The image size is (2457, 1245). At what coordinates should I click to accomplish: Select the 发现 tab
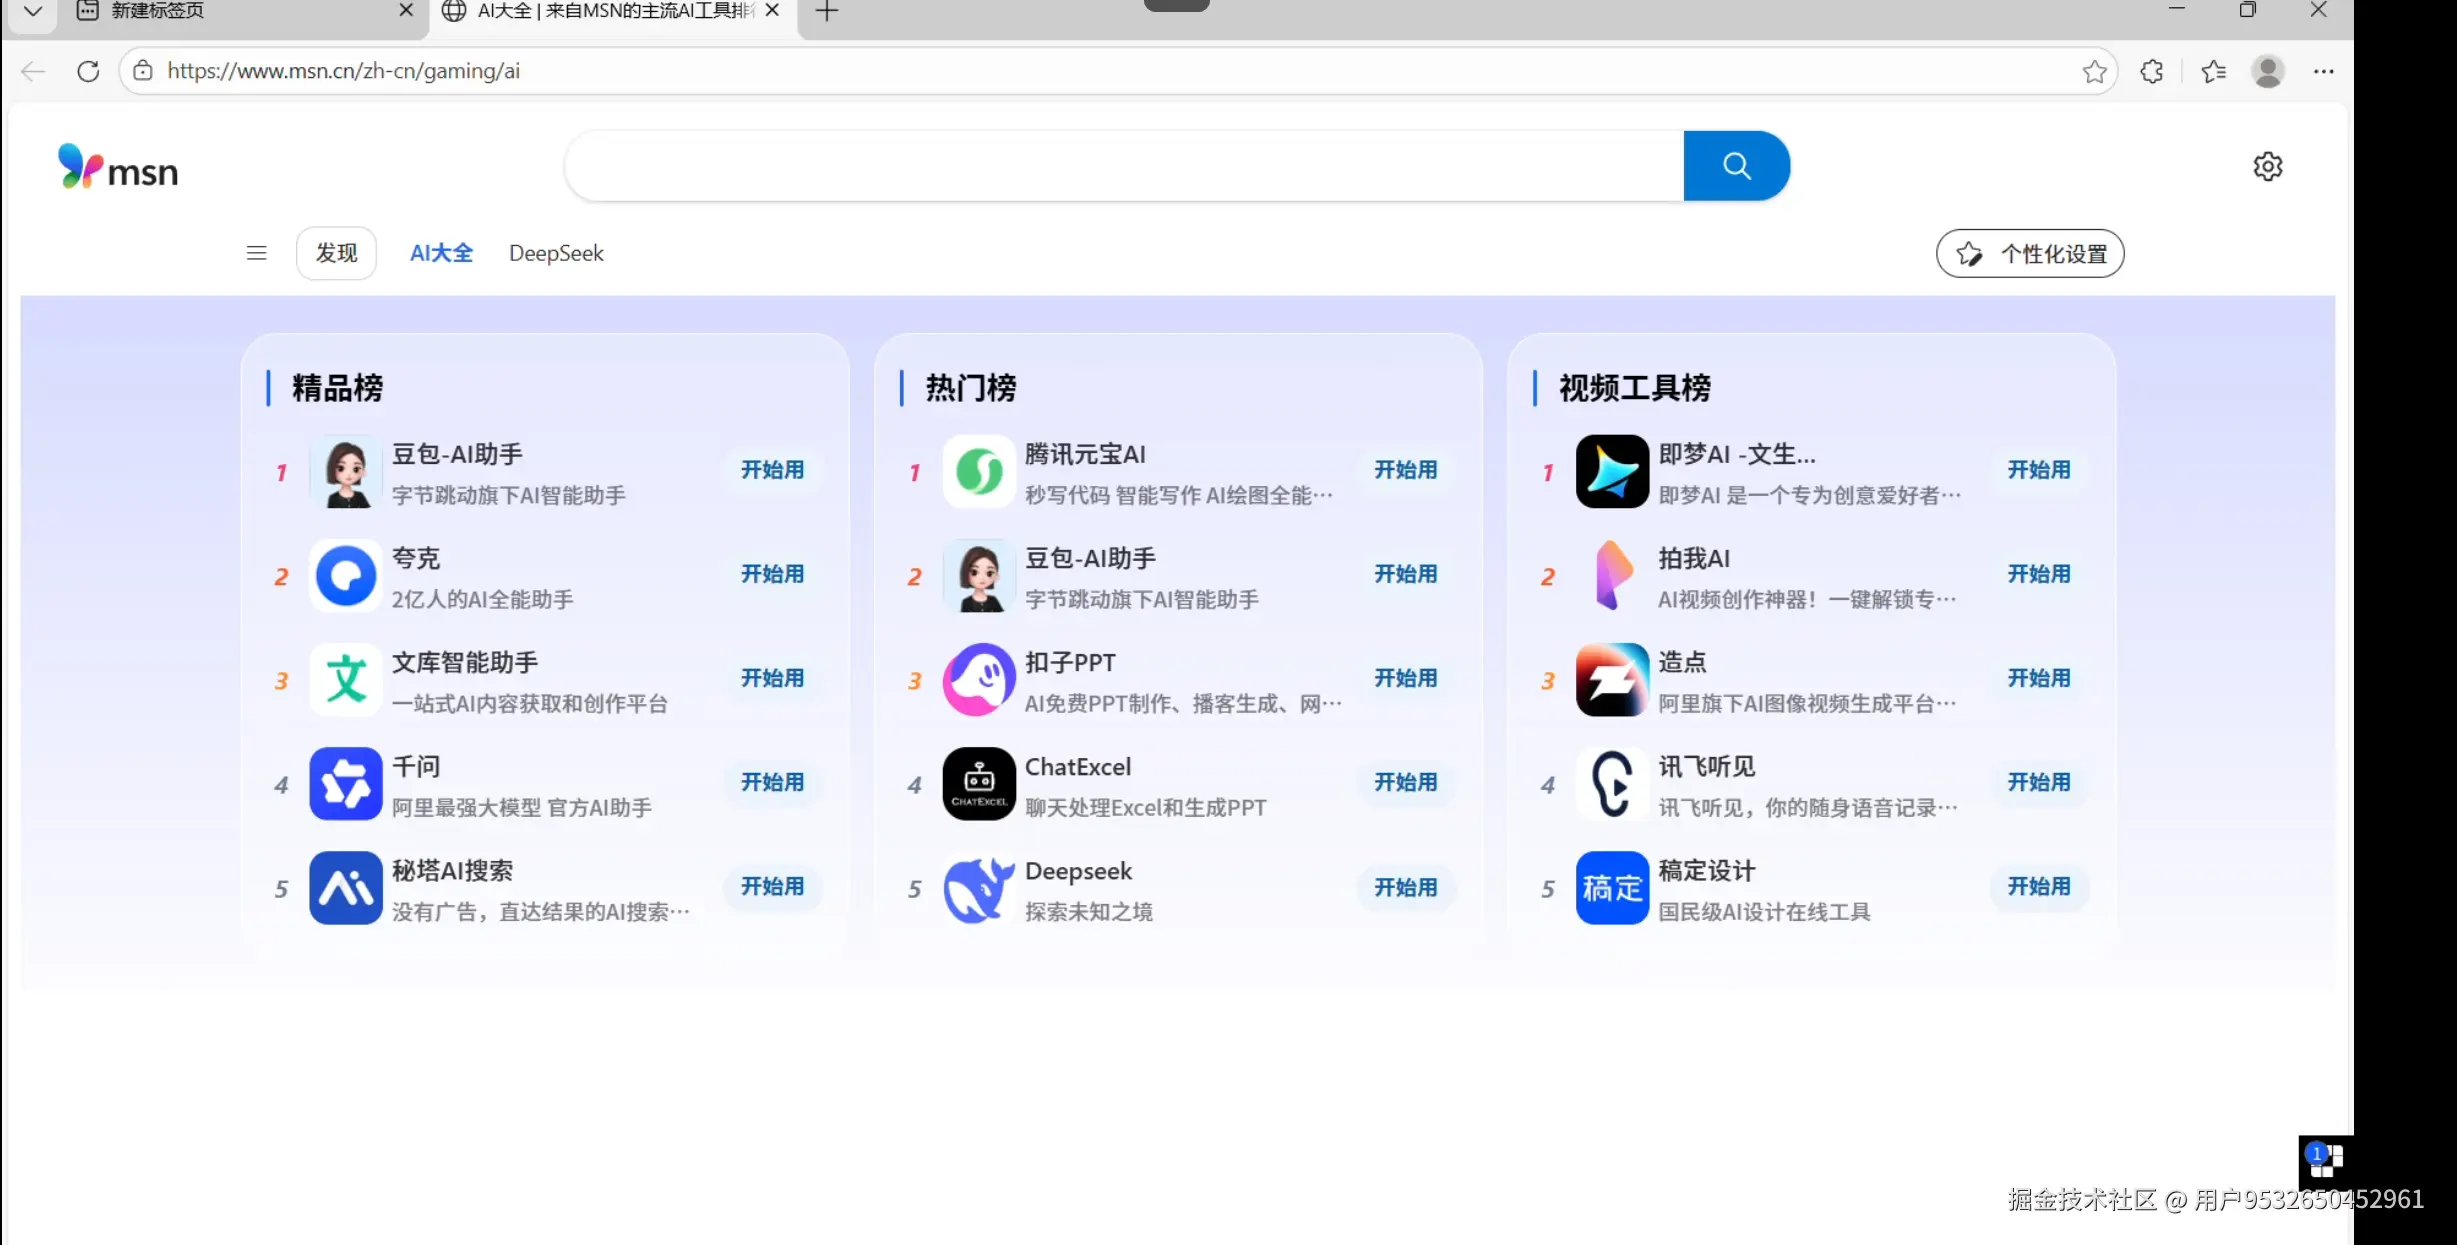click(336, 253)
